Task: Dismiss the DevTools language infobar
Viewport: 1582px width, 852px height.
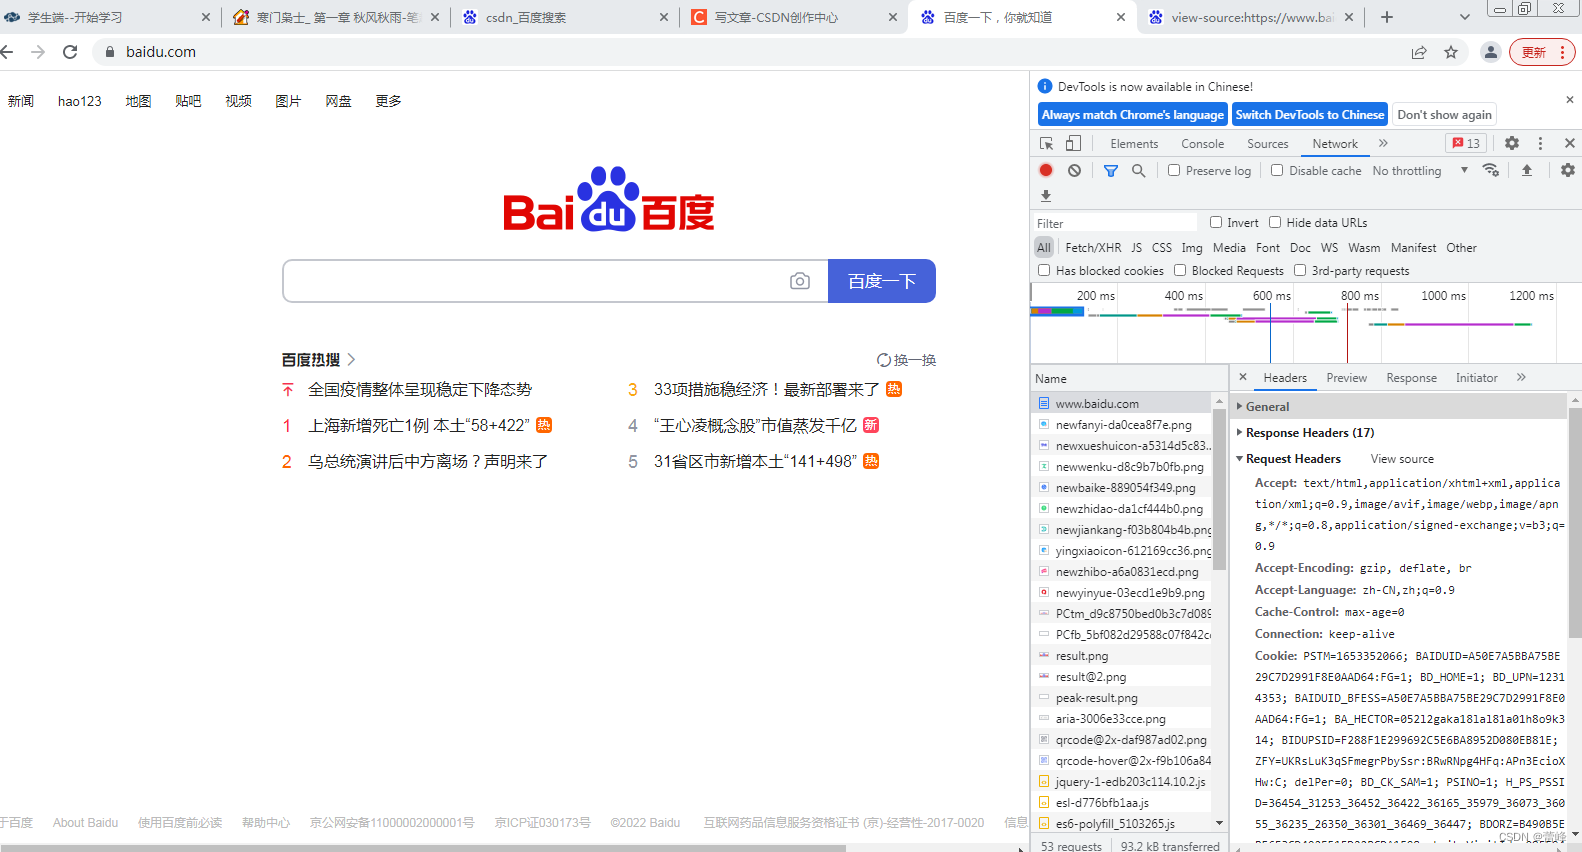Action: 1569,100
